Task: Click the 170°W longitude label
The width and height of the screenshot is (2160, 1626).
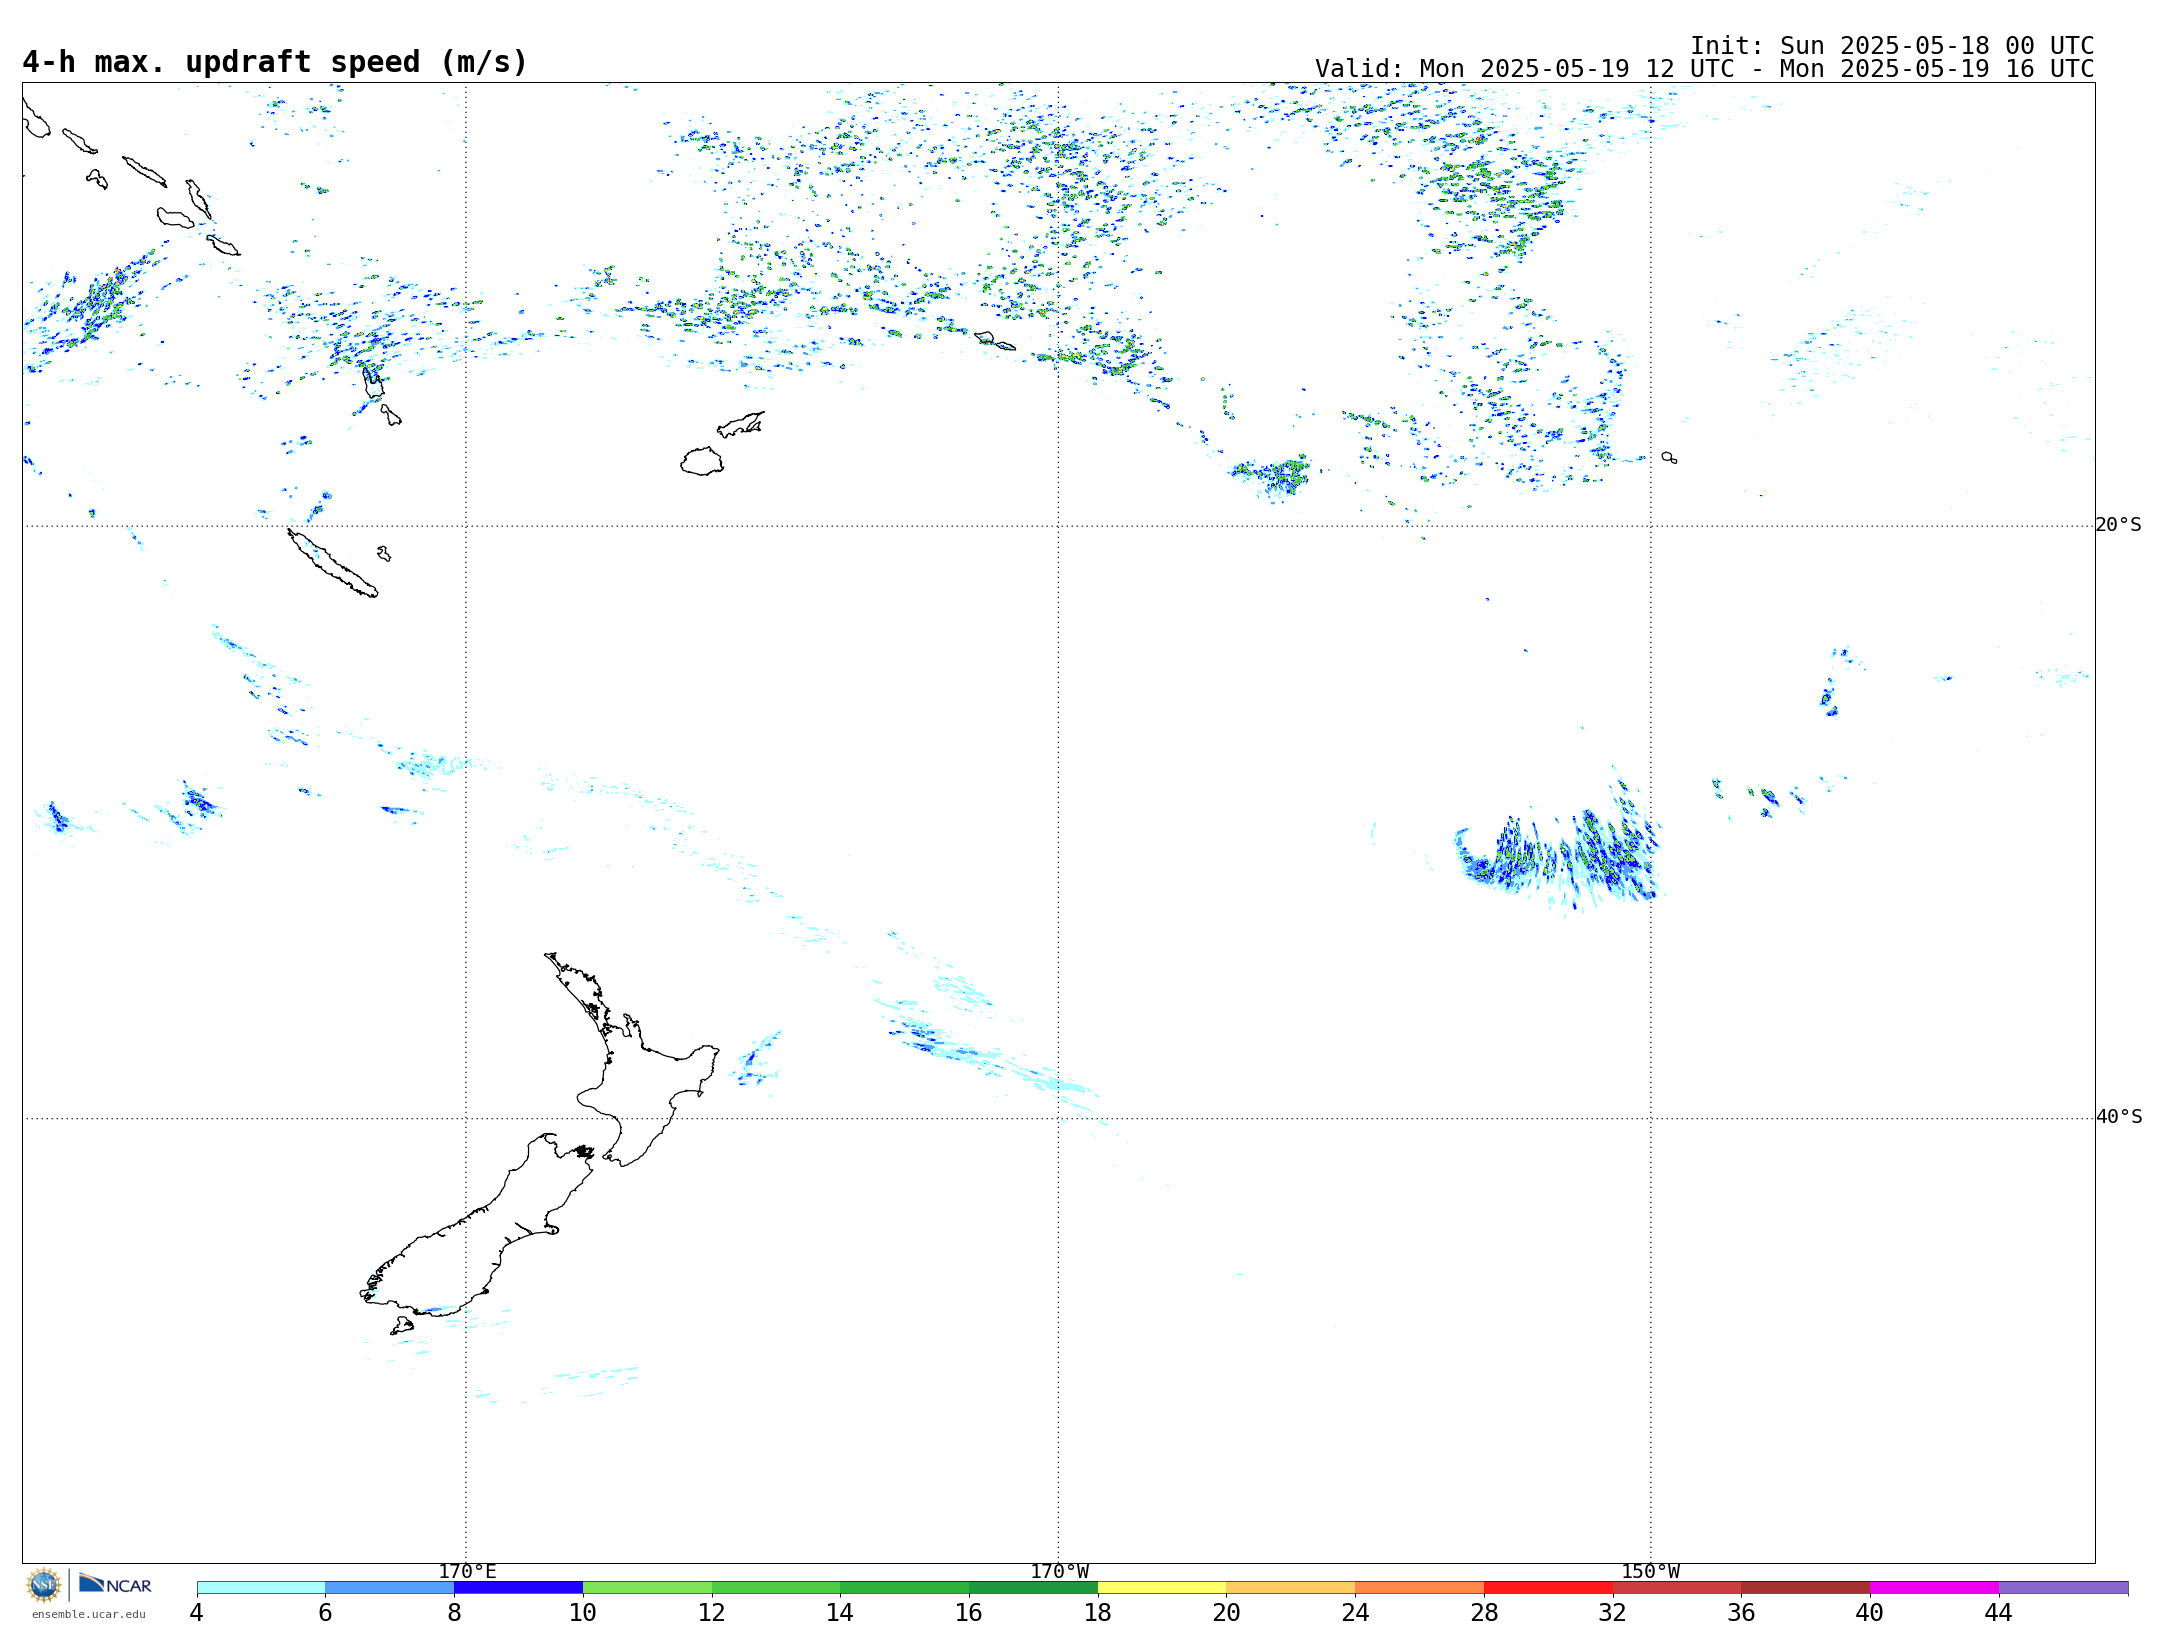Action: (1059, 1572)
